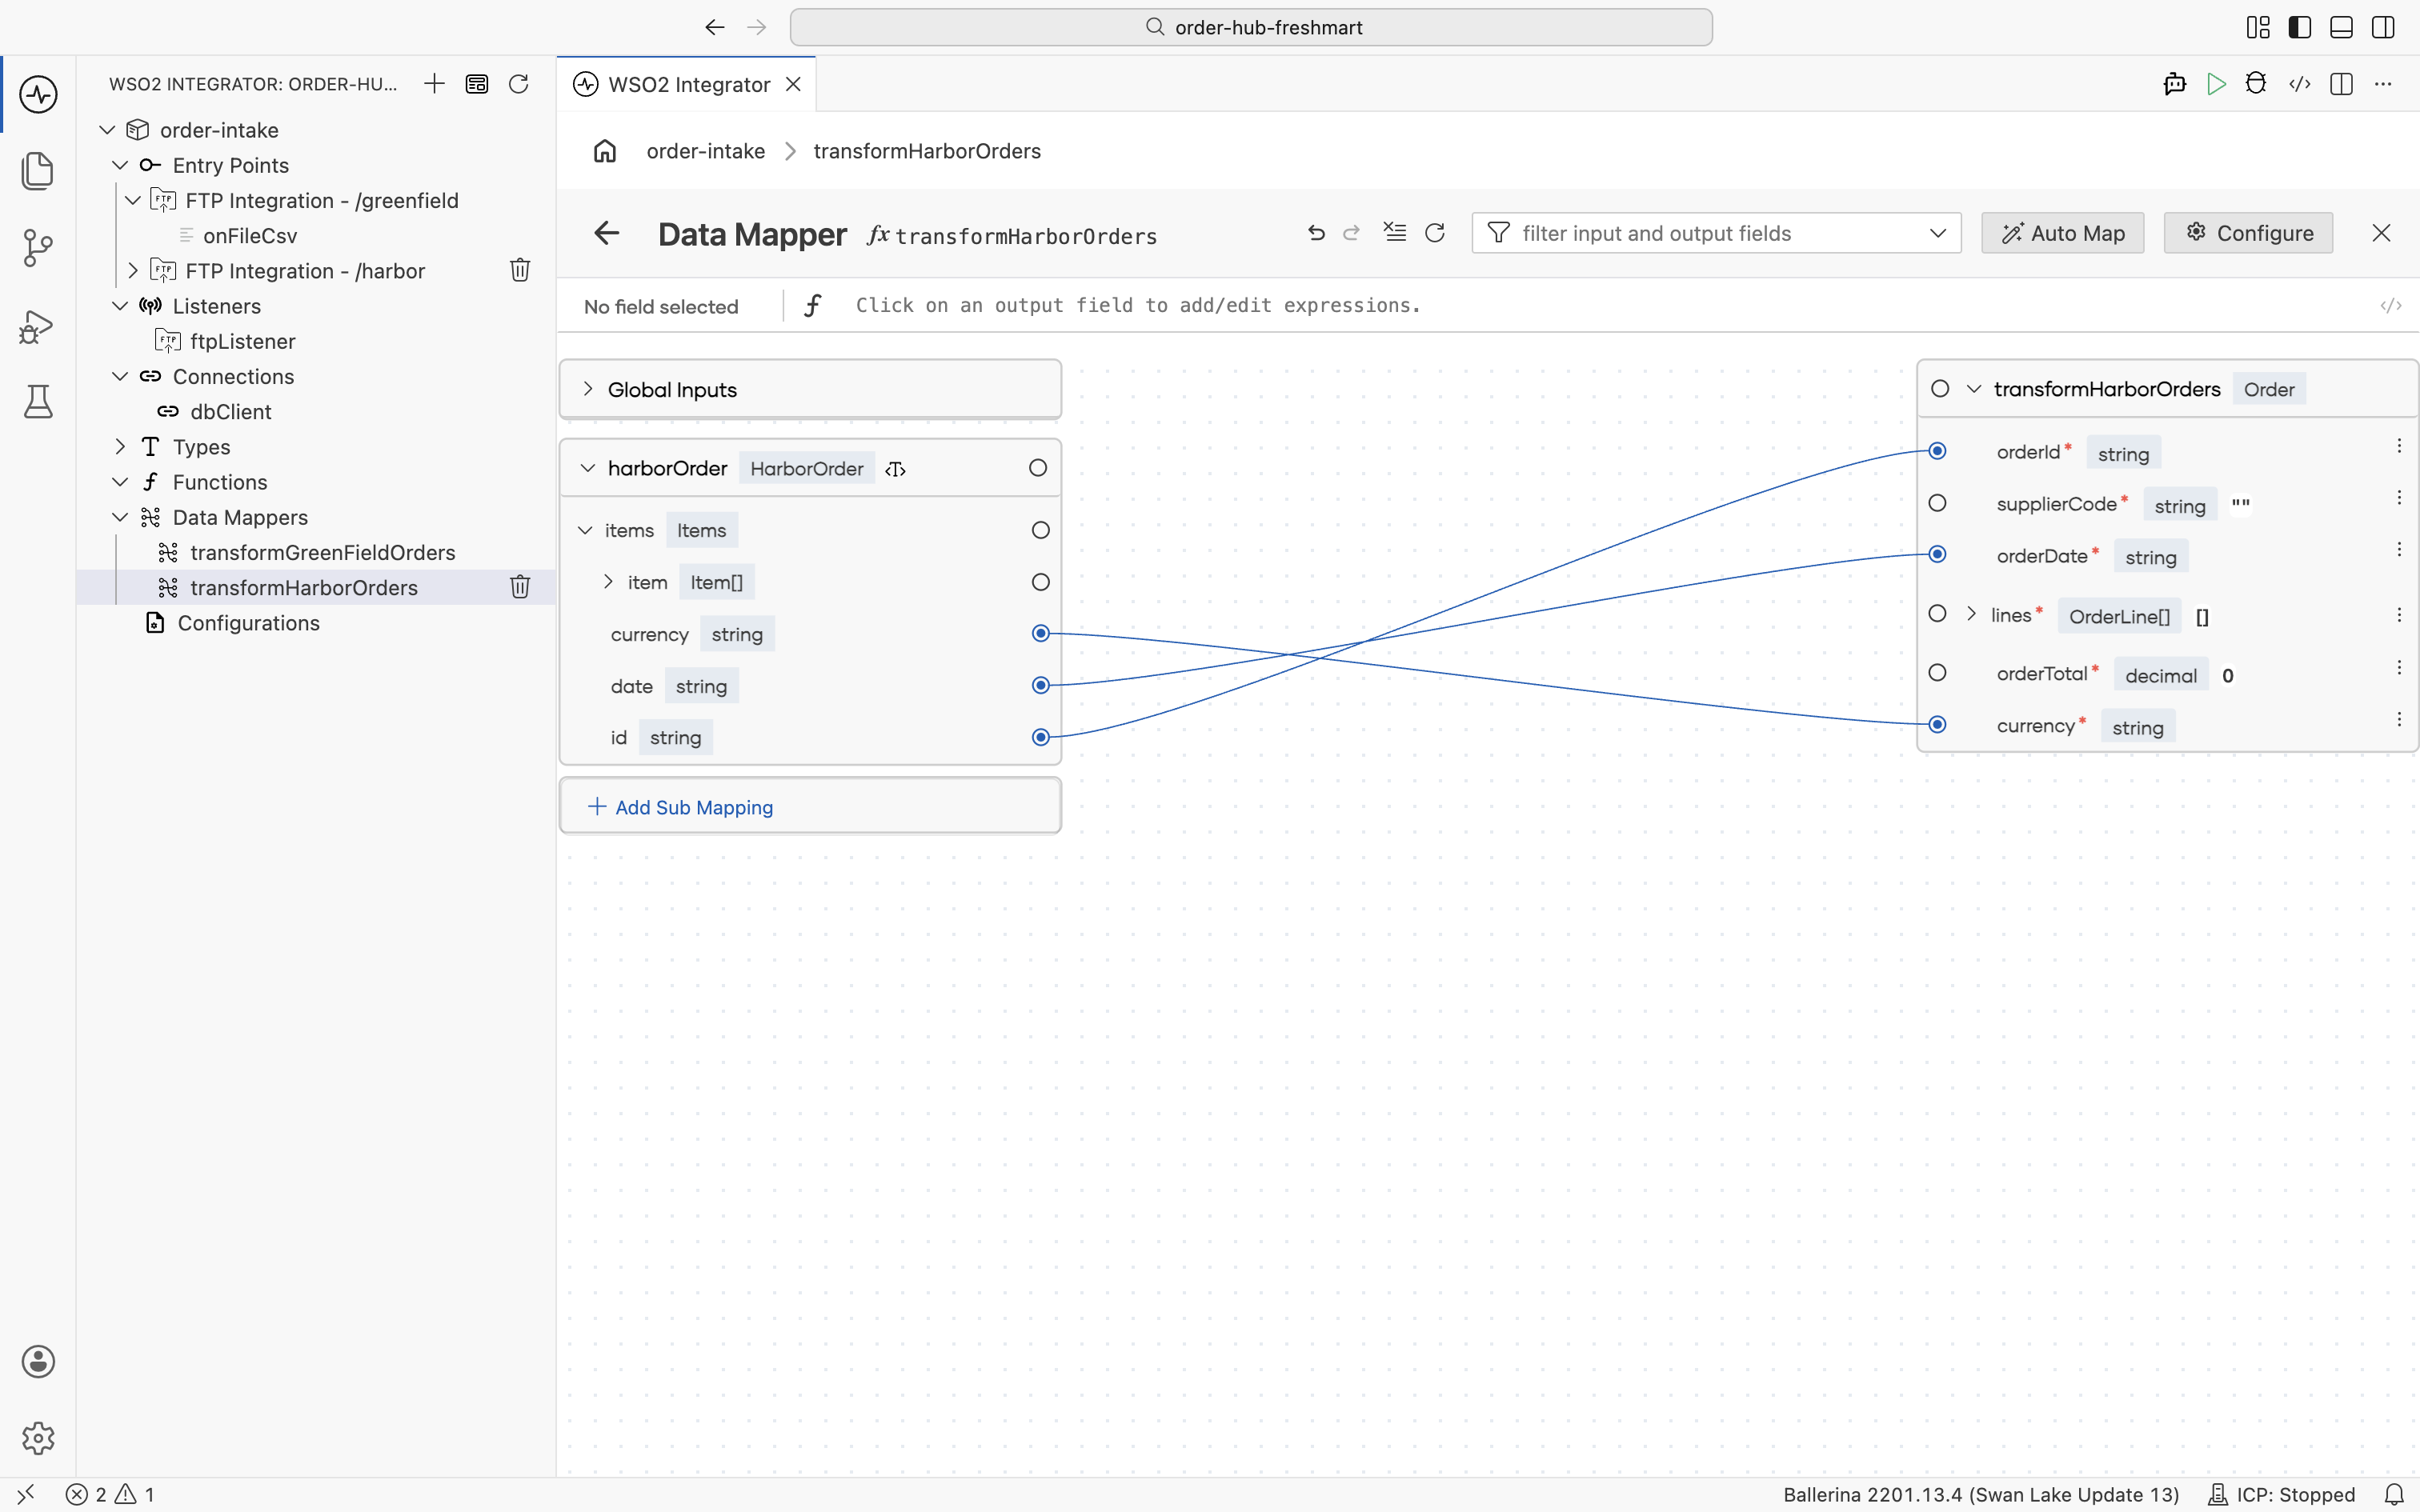This screenshot has width=2420, height=1512.
Task: Click the Debug integration icon
Action: pyautogui.click(x=2256, y=84)
